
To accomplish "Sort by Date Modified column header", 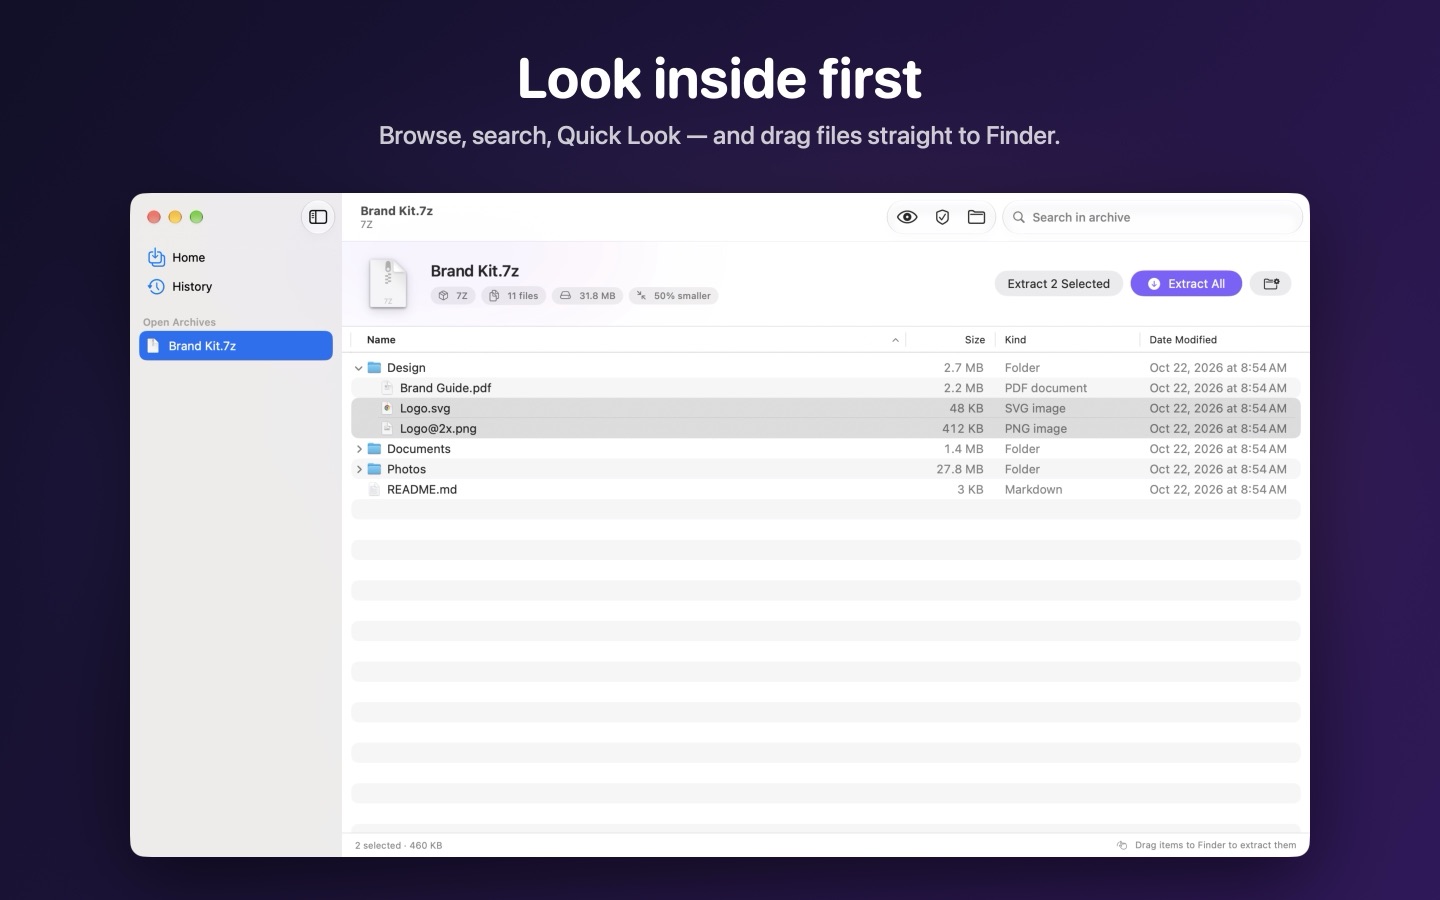I will [1220, 340].
